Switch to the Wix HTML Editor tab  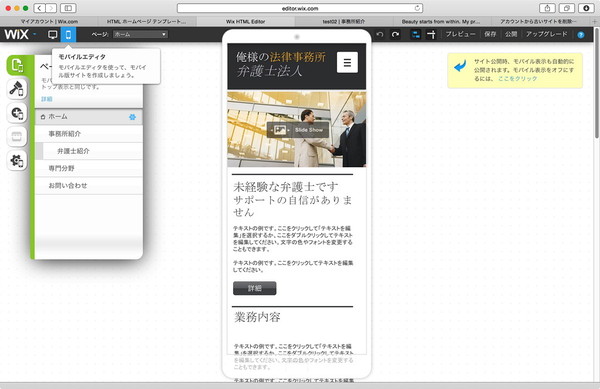(246, 21)
